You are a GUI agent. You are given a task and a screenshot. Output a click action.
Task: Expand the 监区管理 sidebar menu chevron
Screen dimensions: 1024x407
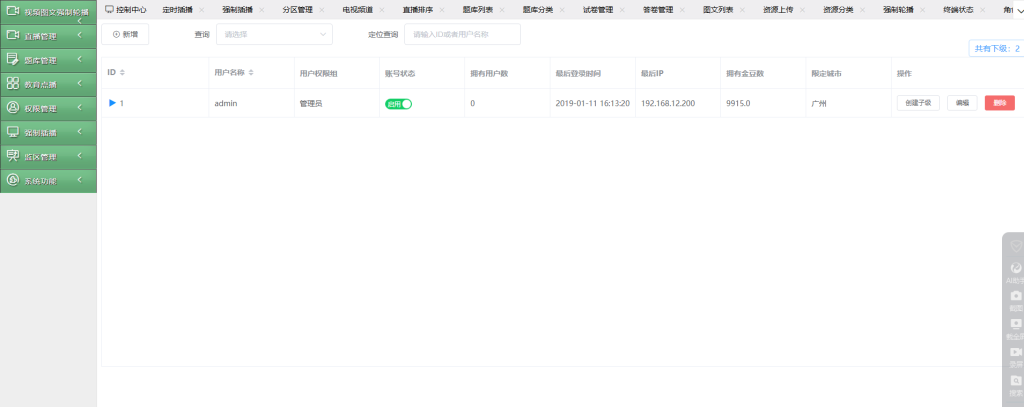79,156
